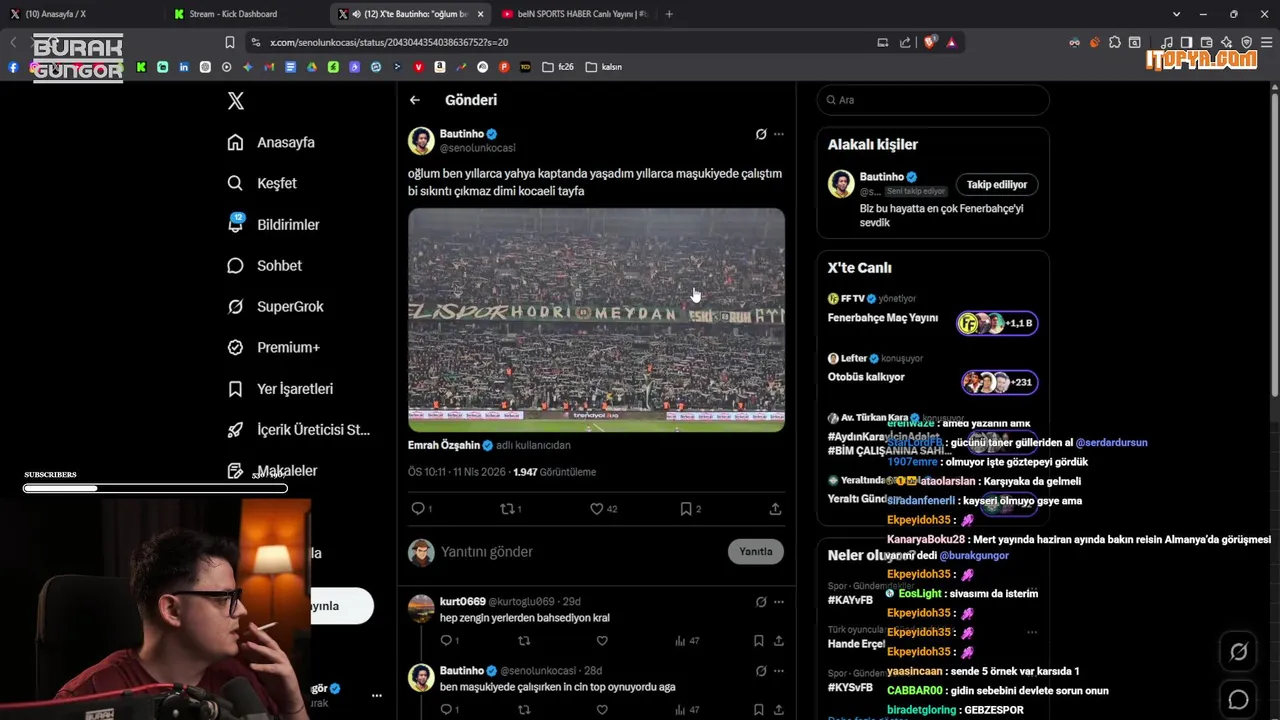Share kurt0669's comment
Image resolution: width=1280 pixels, height=720 pixels.
tap(778, 641)
